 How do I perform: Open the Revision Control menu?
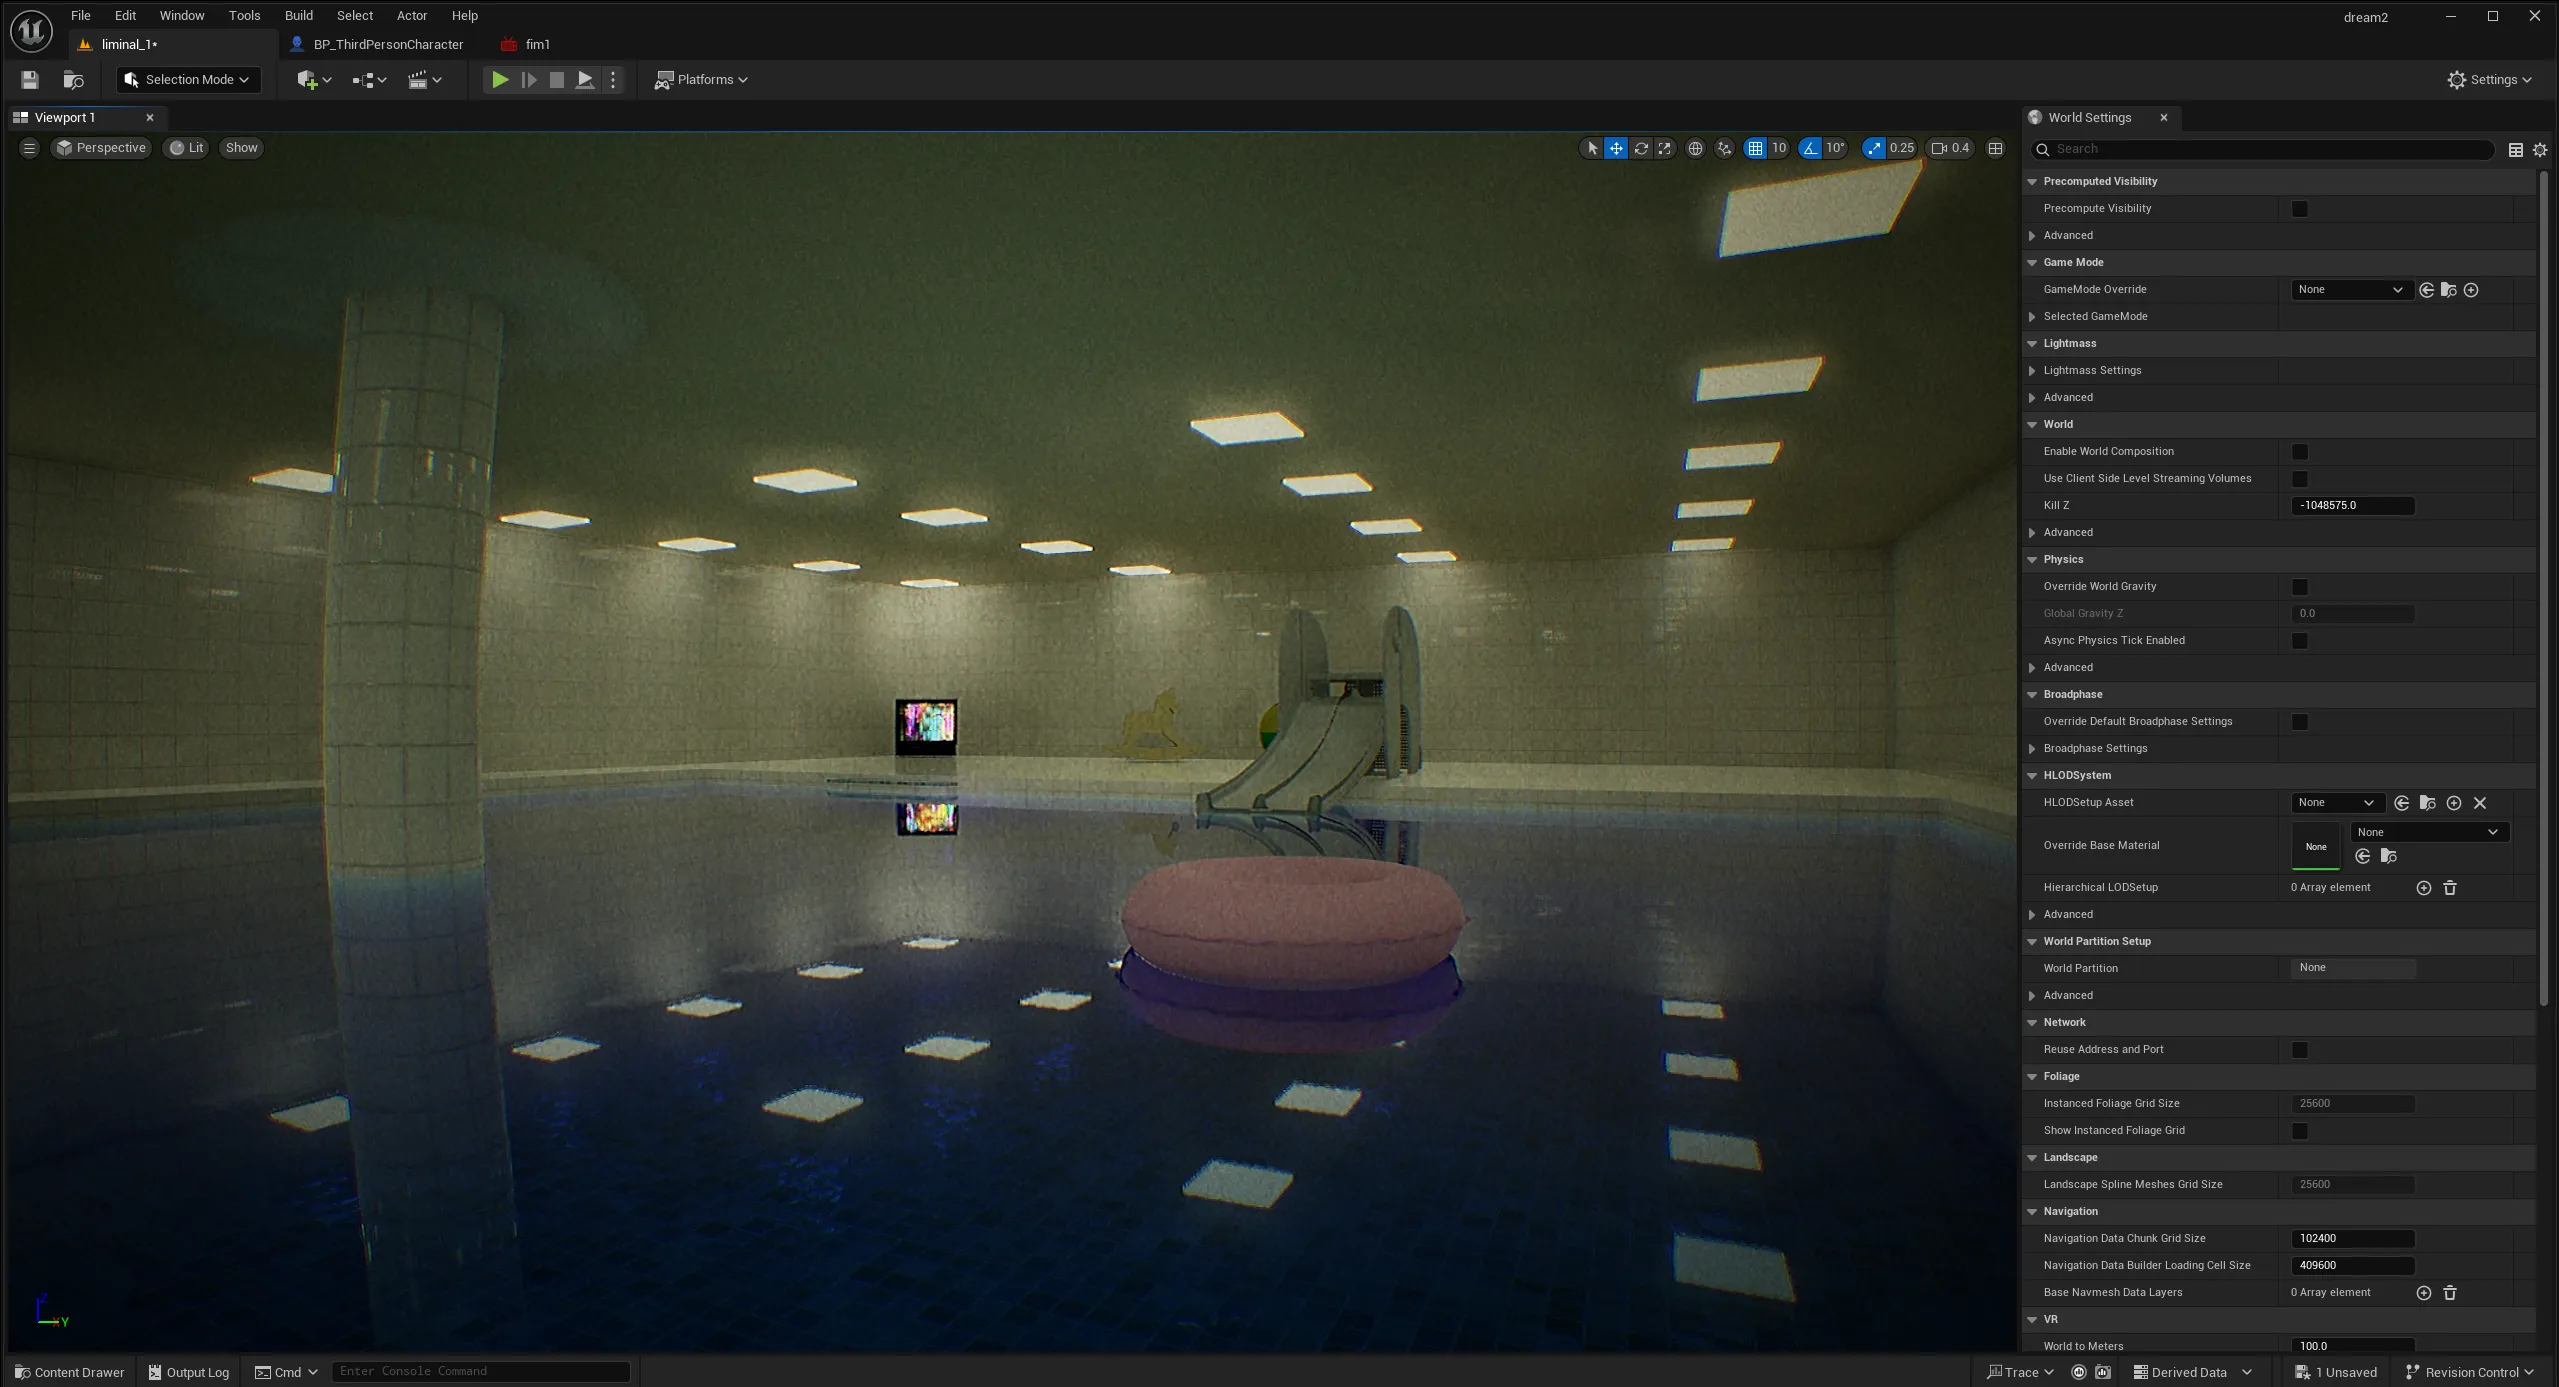point(2466,1371)
